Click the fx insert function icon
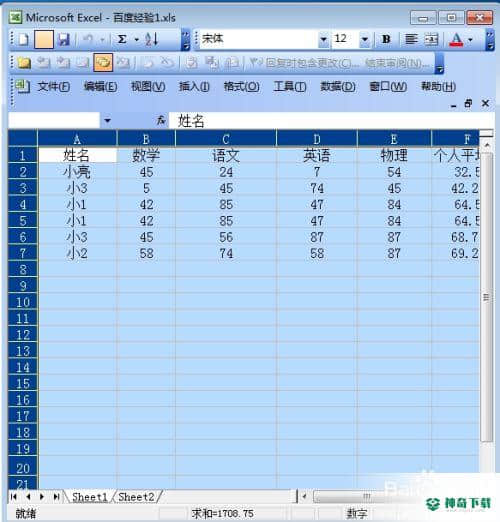This screenshot has width=500, height=522. (161, 120)
